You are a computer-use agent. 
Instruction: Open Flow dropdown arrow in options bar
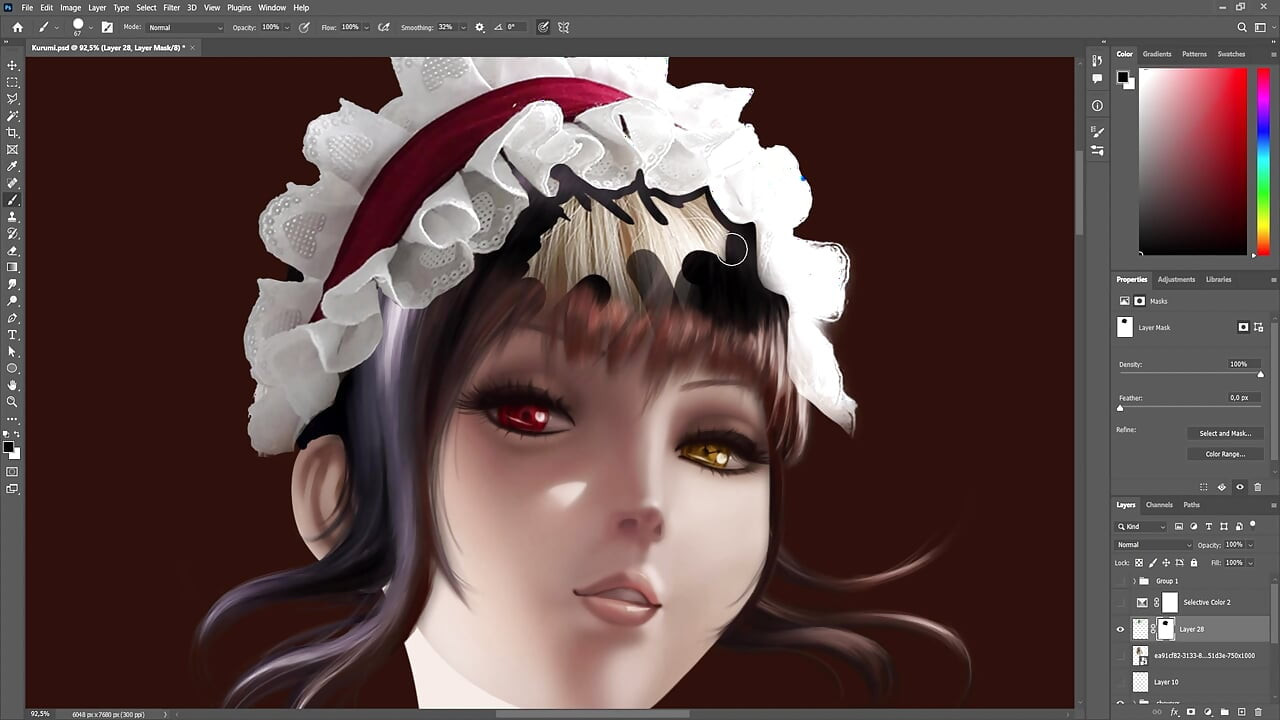(366, 27)
